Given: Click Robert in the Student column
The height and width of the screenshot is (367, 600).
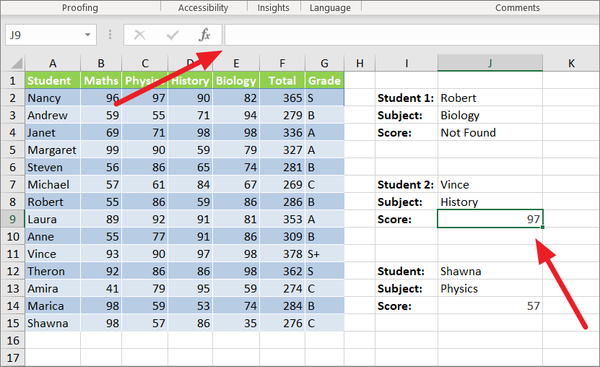Looking at the screenshot, I should tap(53, 202).
